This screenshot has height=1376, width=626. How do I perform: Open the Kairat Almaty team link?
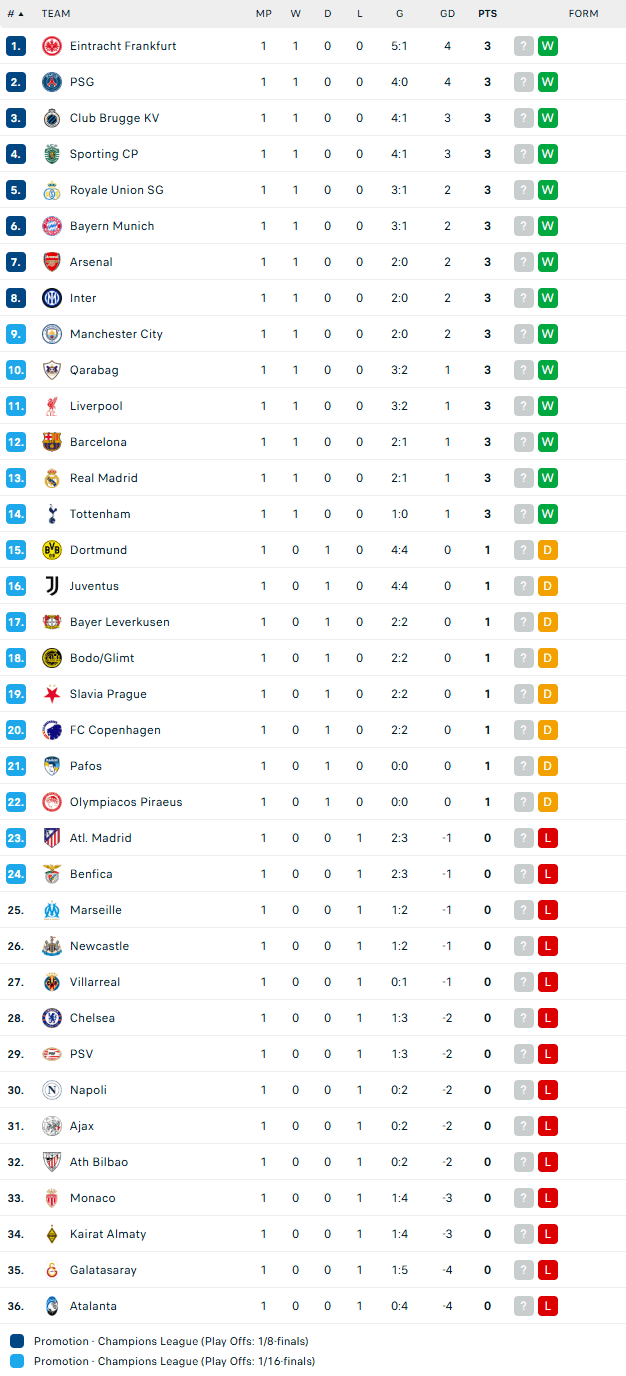coord(108,1234)
